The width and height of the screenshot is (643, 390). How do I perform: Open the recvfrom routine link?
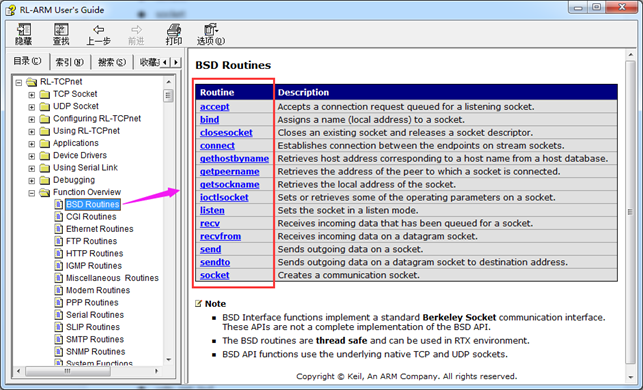[x=221, y=236]
